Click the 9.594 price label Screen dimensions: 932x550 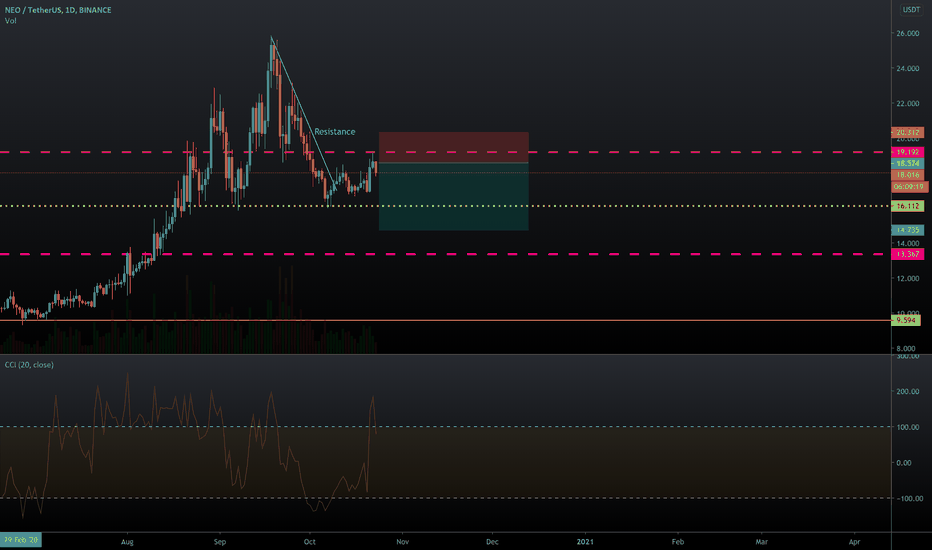906,320
